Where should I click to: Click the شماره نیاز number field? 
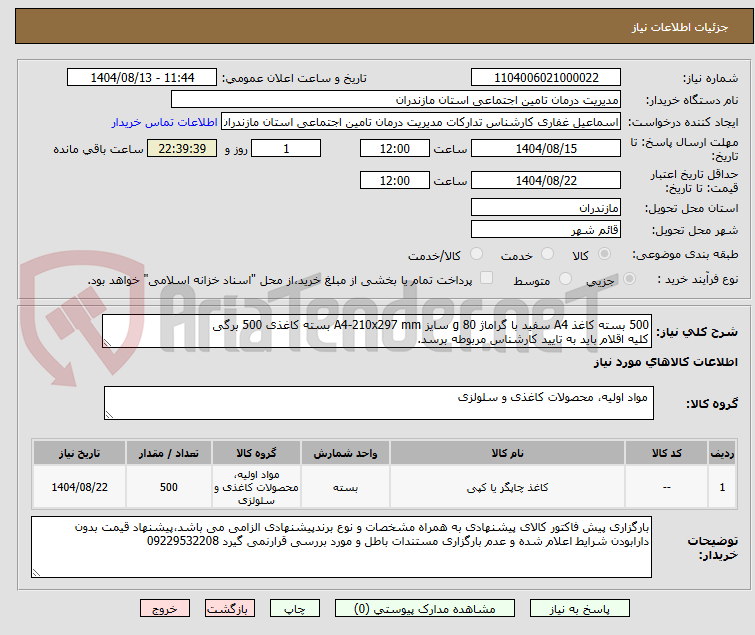546,78
